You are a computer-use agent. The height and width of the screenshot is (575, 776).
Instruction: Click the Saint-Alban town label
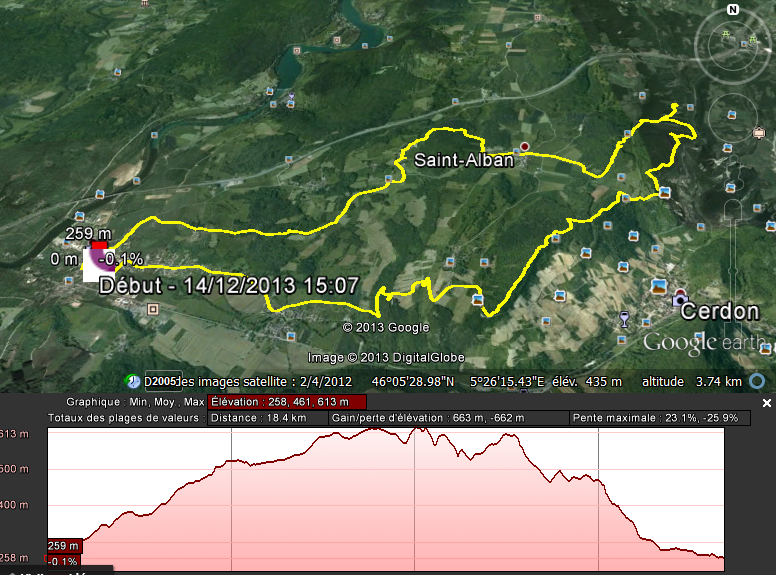tap(463, 160)
